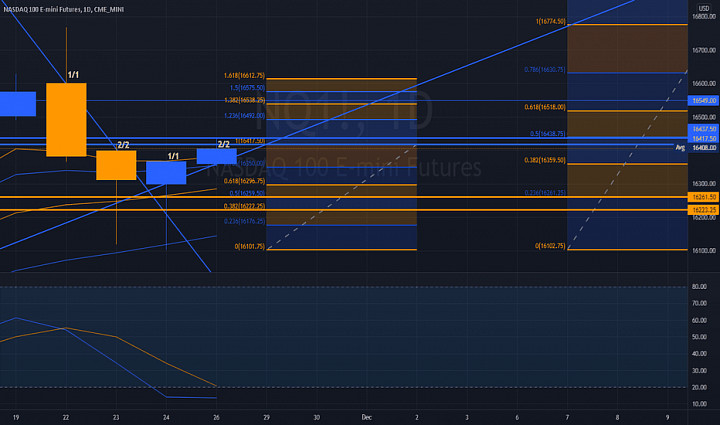Click date 29 on the time axis
Screen dimensions: 720x425
tap(266, 417)
